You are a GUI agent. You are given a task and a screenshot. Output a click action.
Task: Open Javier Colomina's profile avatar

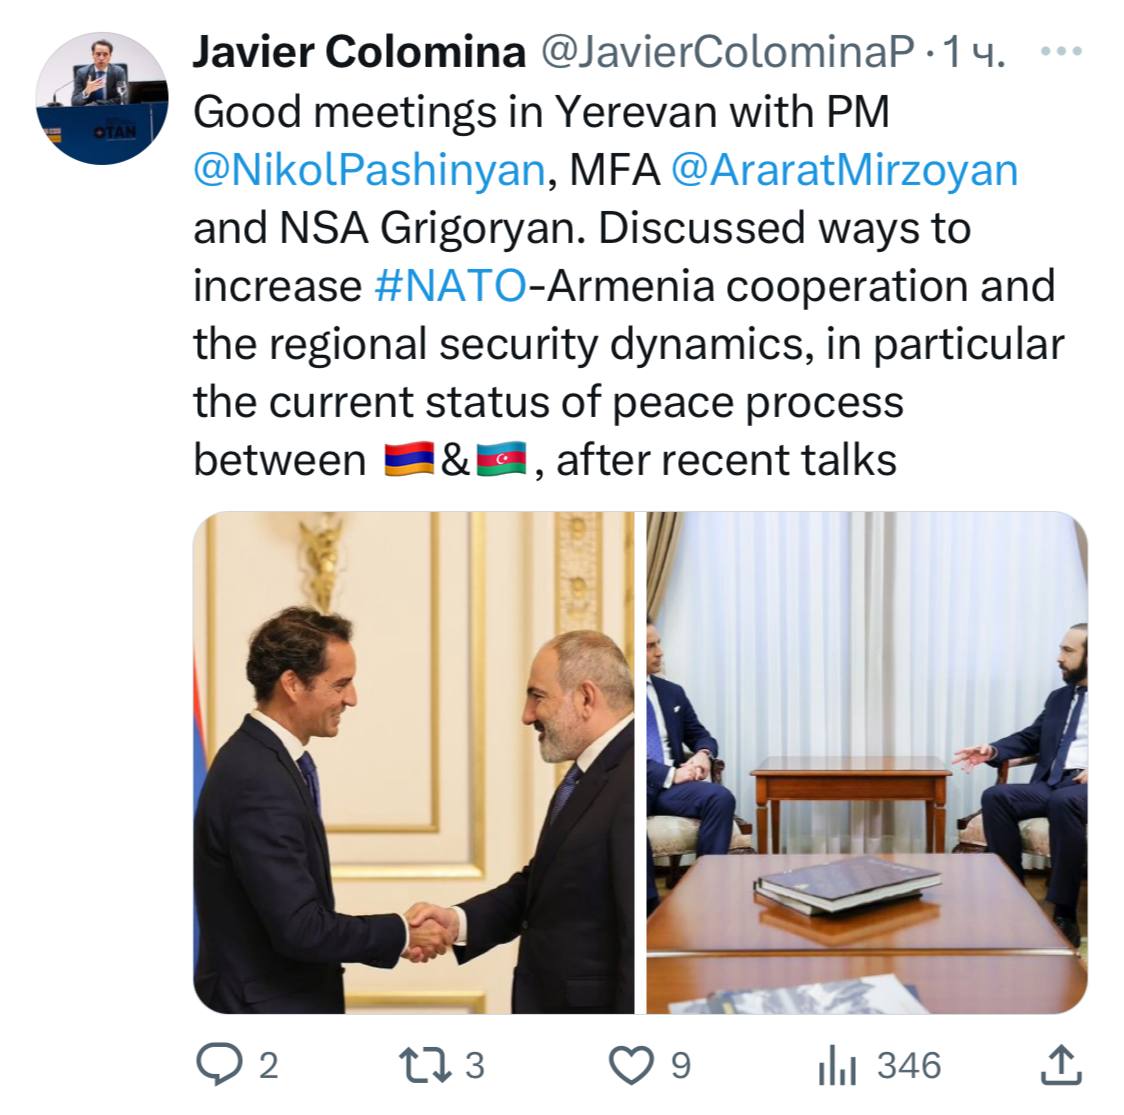click(102, 98)
